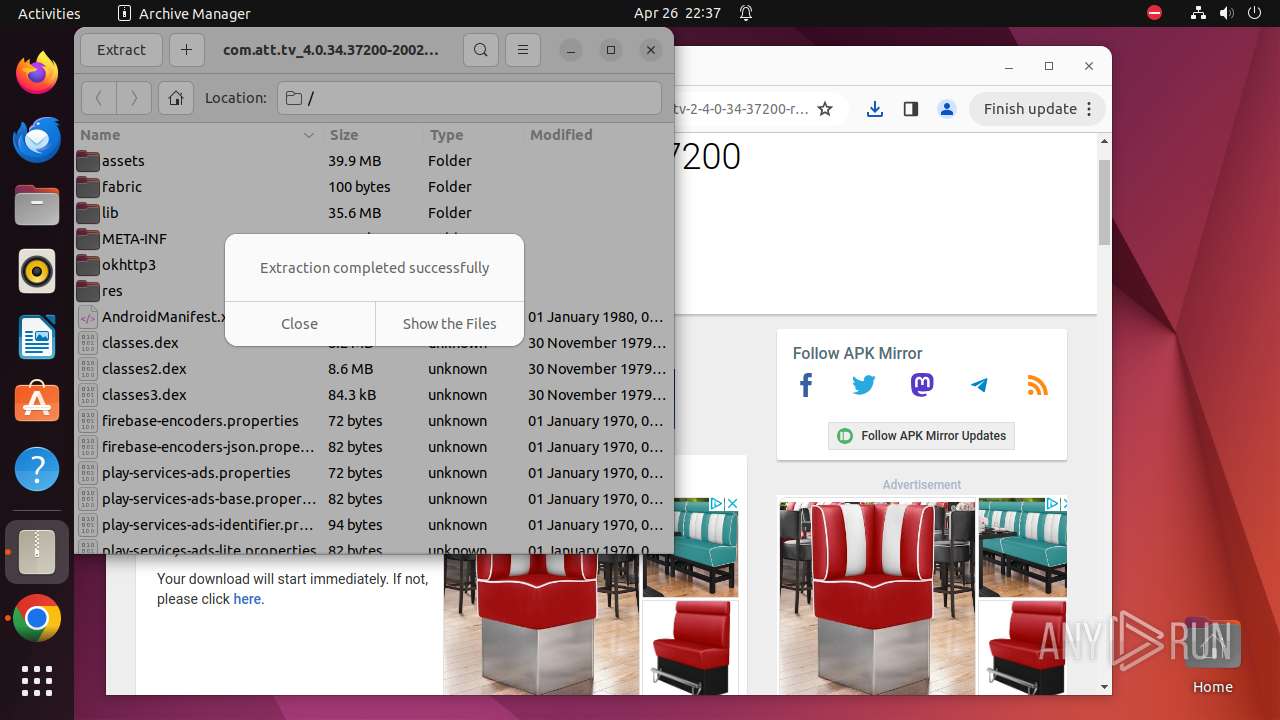Open APK Mirror RSS feed

1038,385
